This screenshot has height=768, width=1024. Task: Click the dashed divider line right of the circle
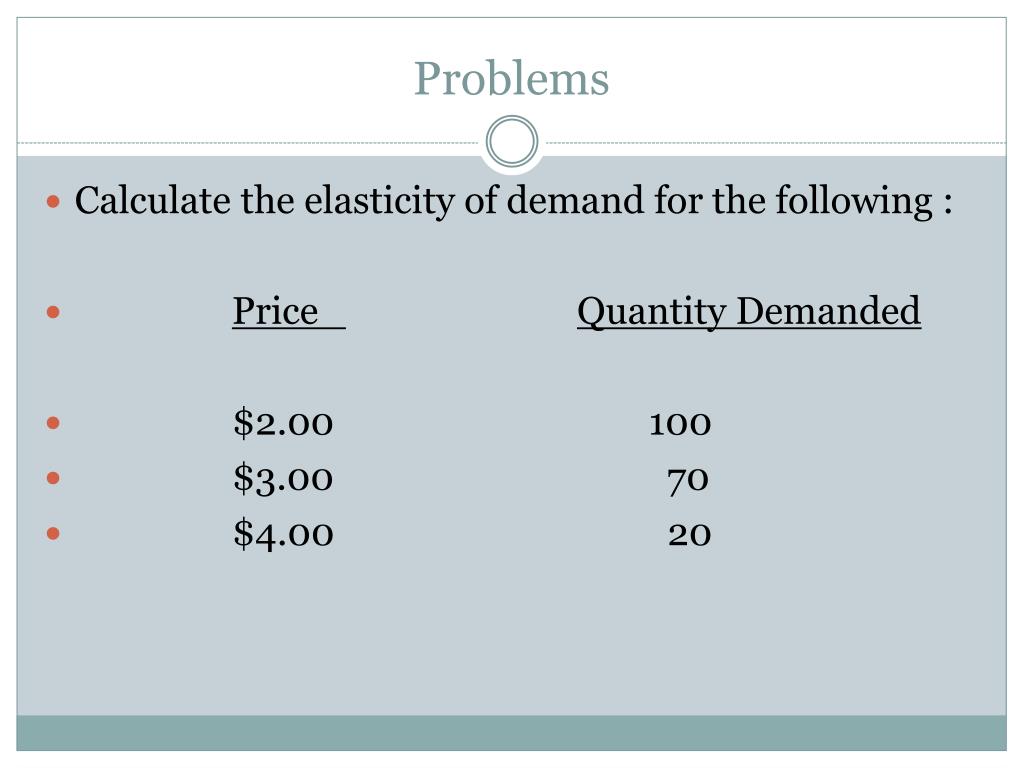(x=775, y=142)
